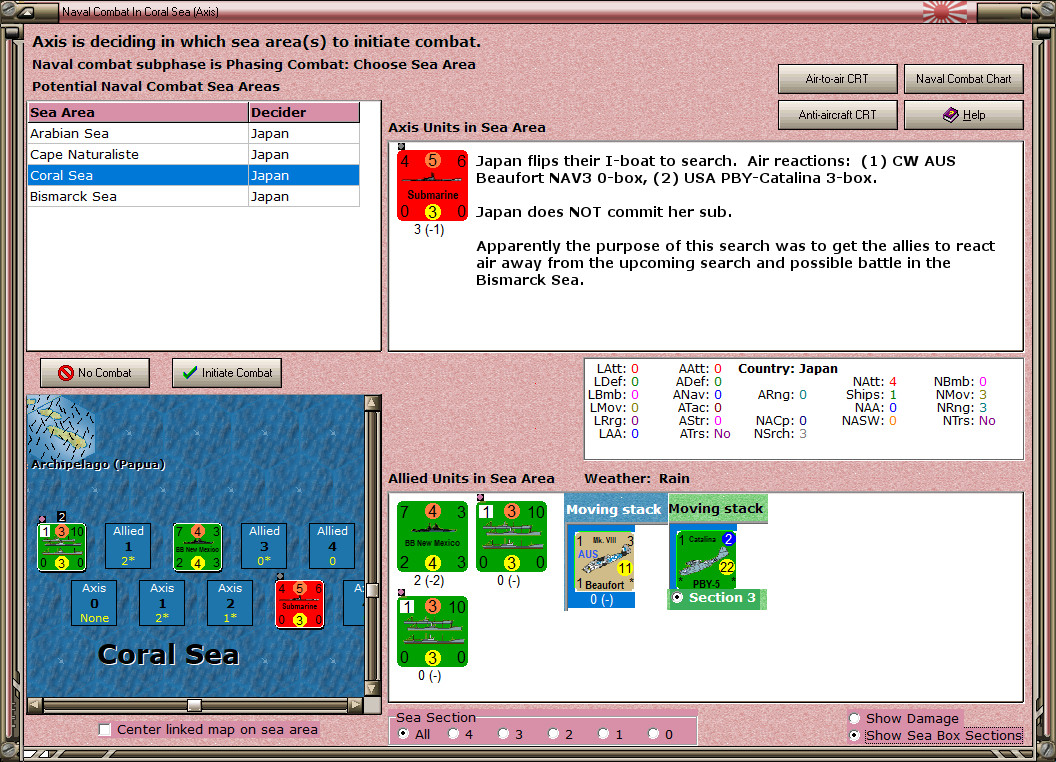Click the Weather: Rain label
The image size is (1056, 762).
point(636,478)
